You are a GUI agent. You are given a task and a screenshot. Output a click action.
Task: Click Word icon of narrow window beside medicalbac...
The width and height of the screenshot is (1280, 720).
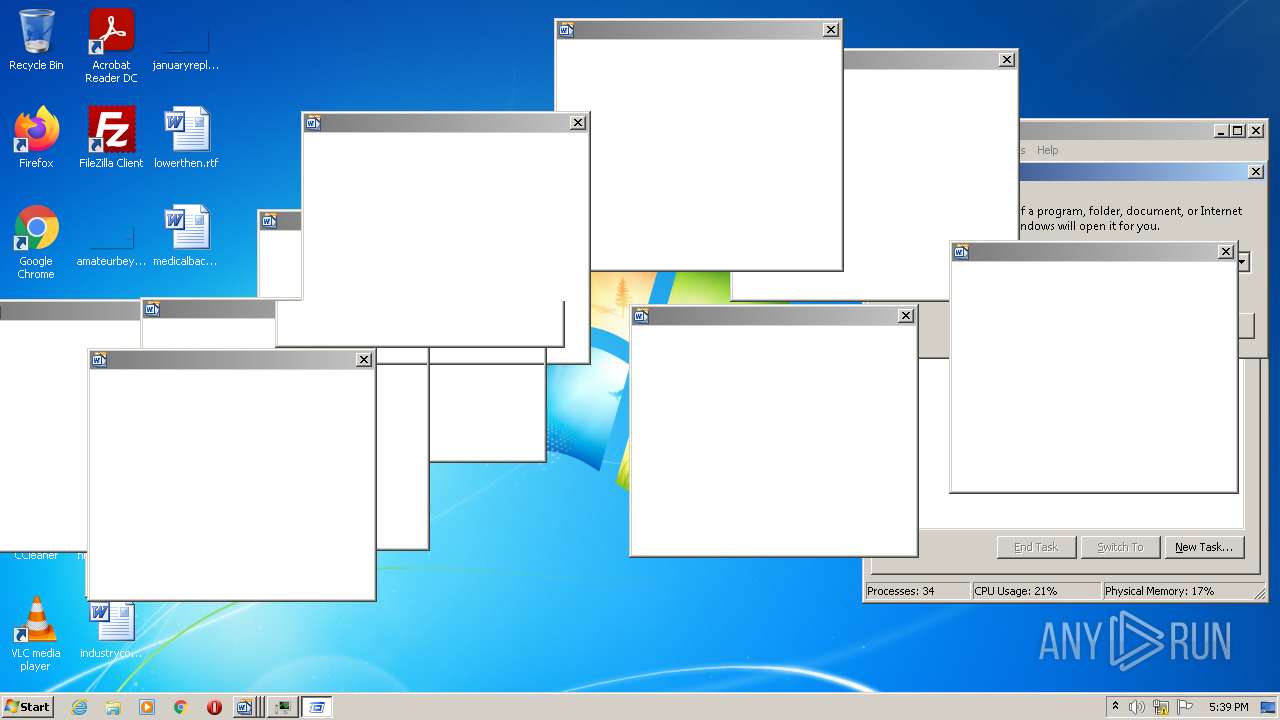pos(269,221)
